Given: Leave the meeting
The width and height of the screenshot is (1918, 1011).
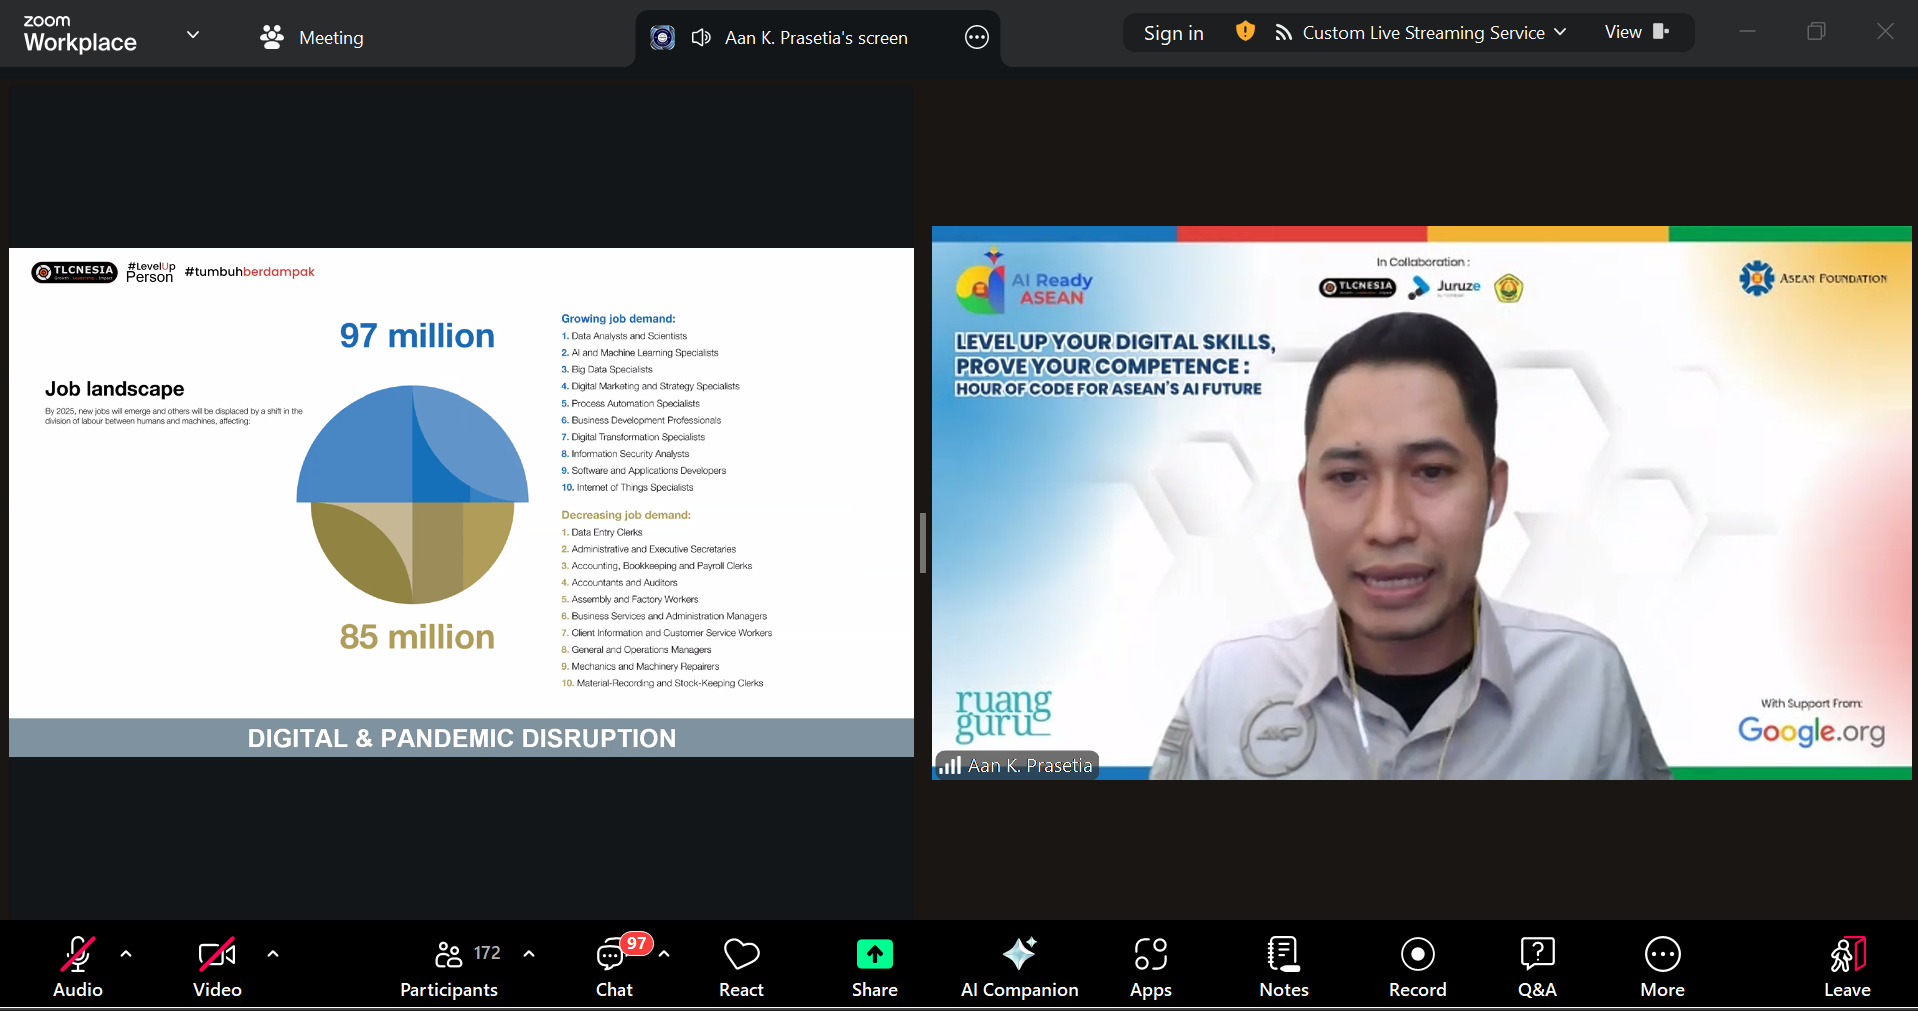Looking at the screenshot, I should click(x=1846, y=966).
